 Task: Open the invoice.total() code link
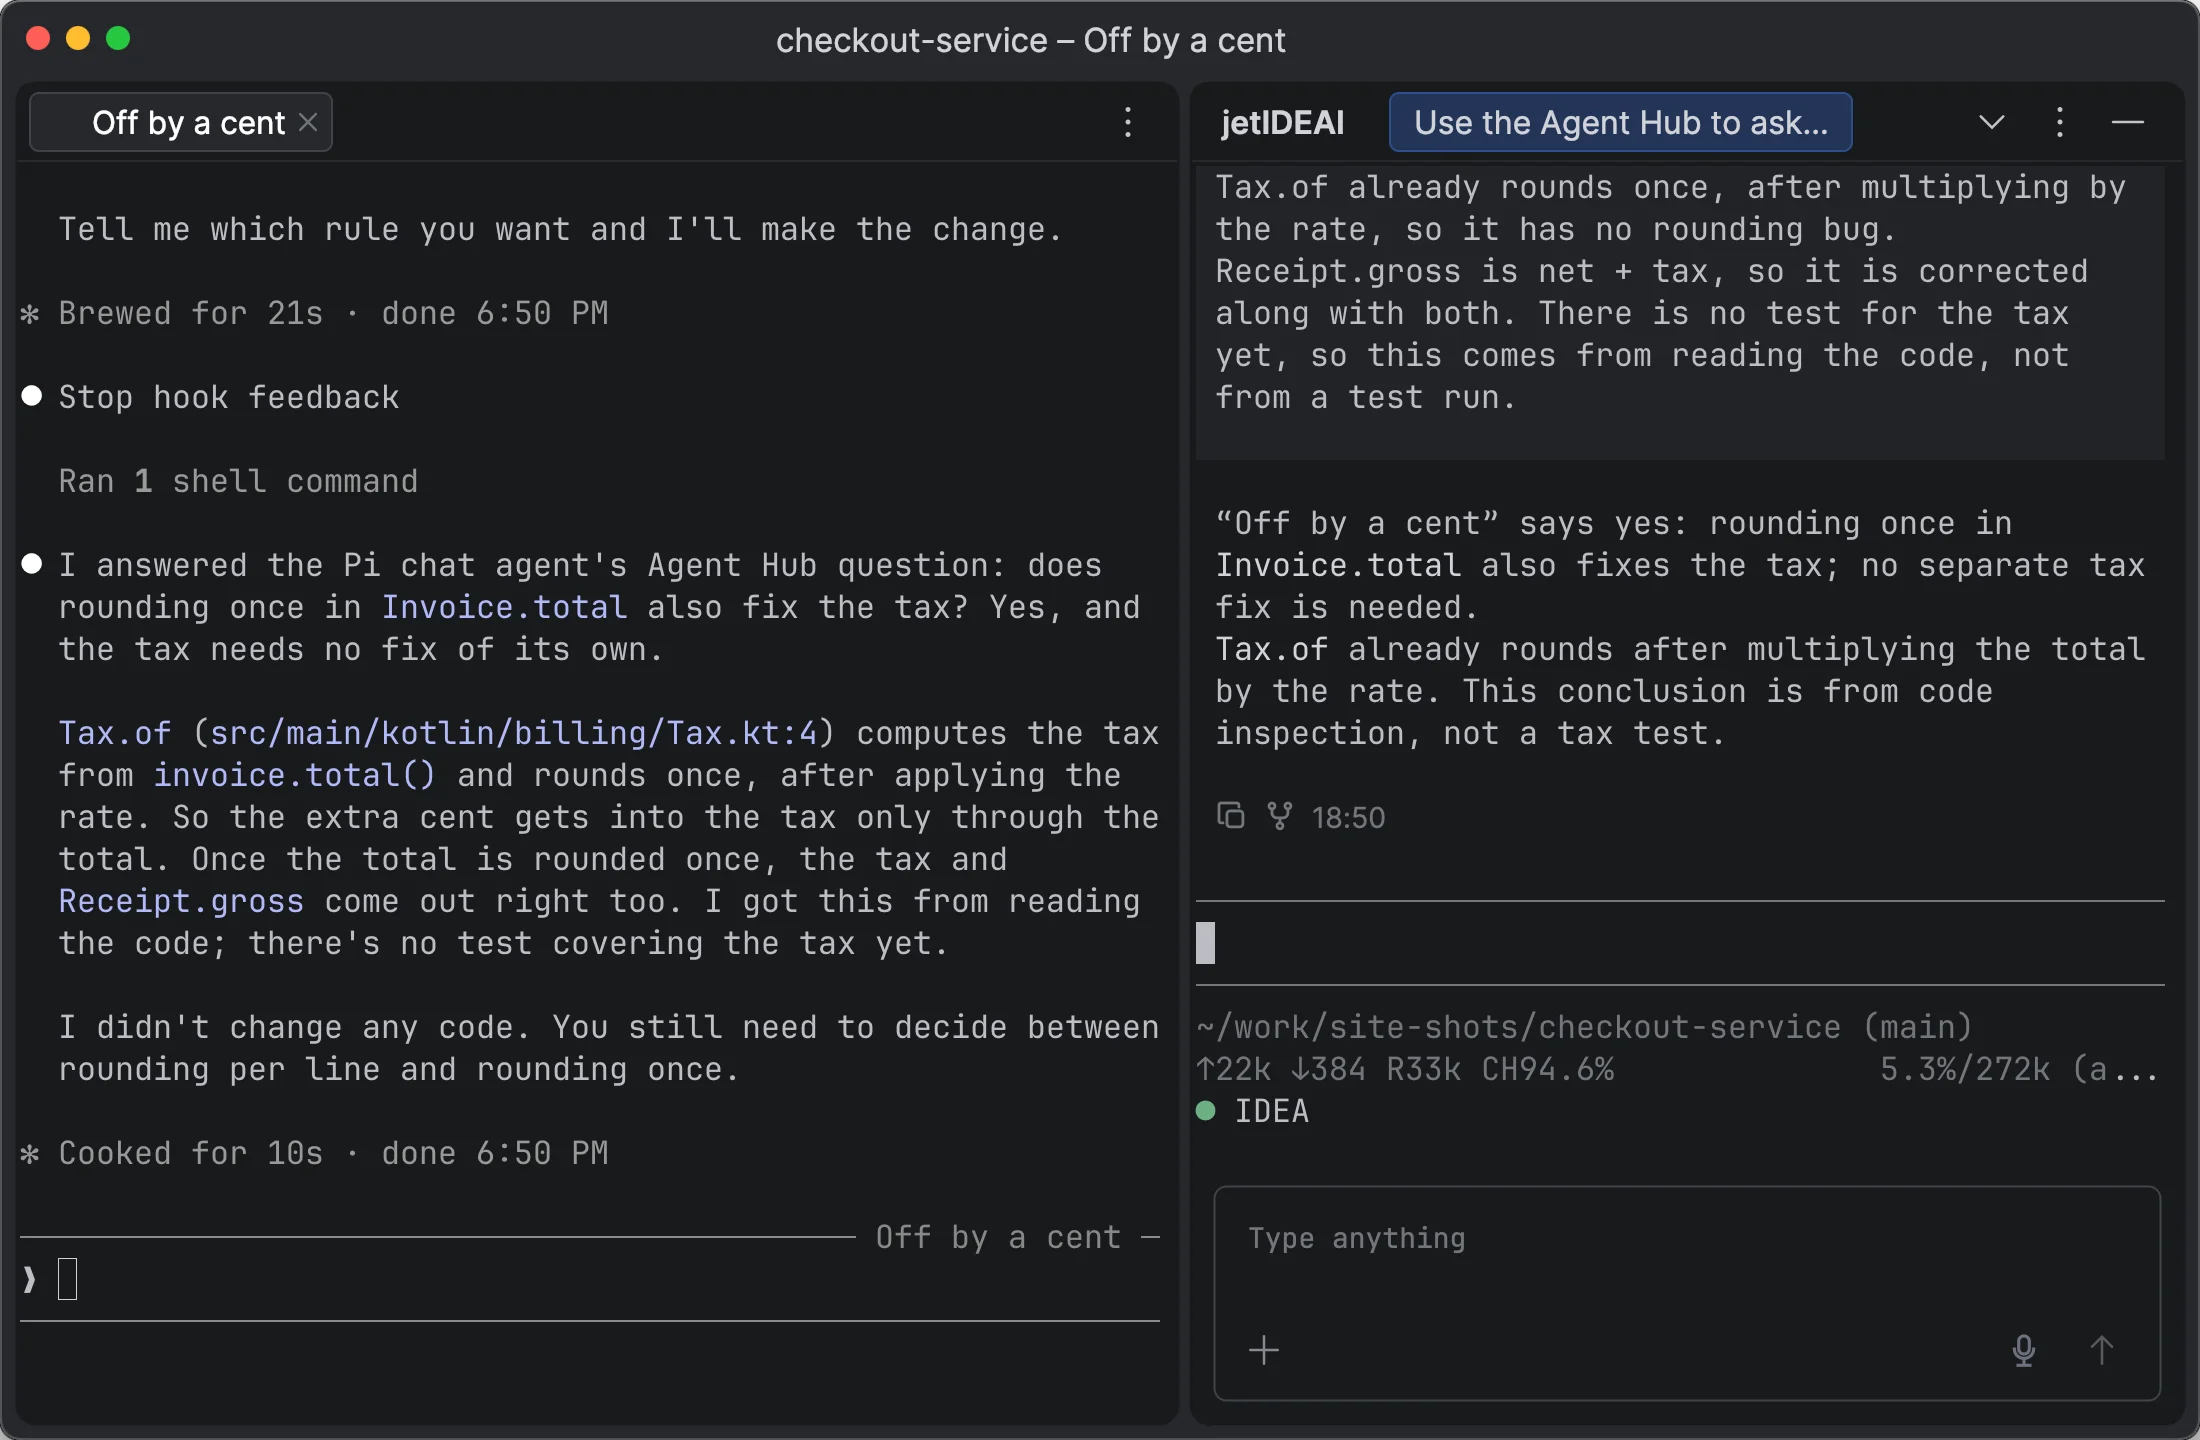(x=295, y=775)
